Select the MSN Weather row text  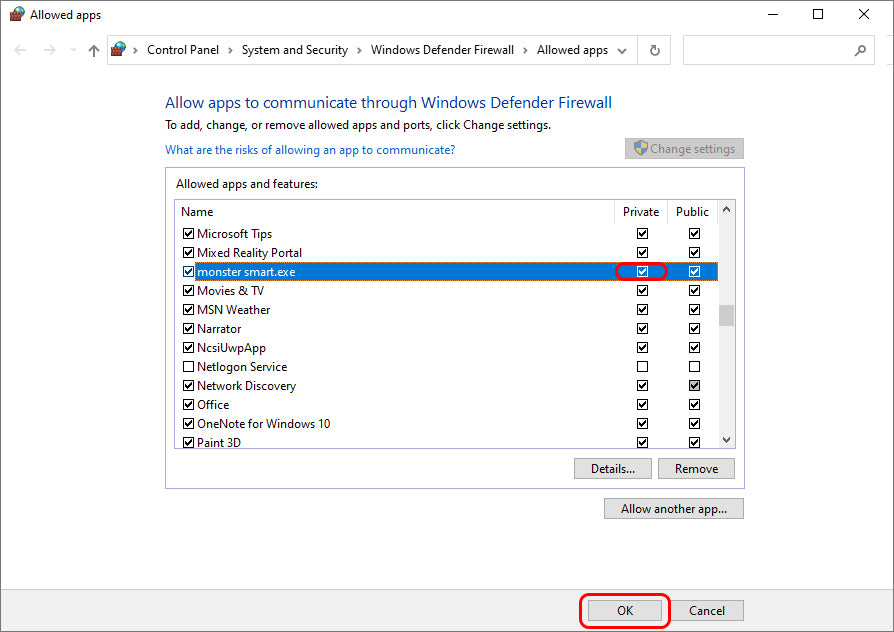(233, 310)
